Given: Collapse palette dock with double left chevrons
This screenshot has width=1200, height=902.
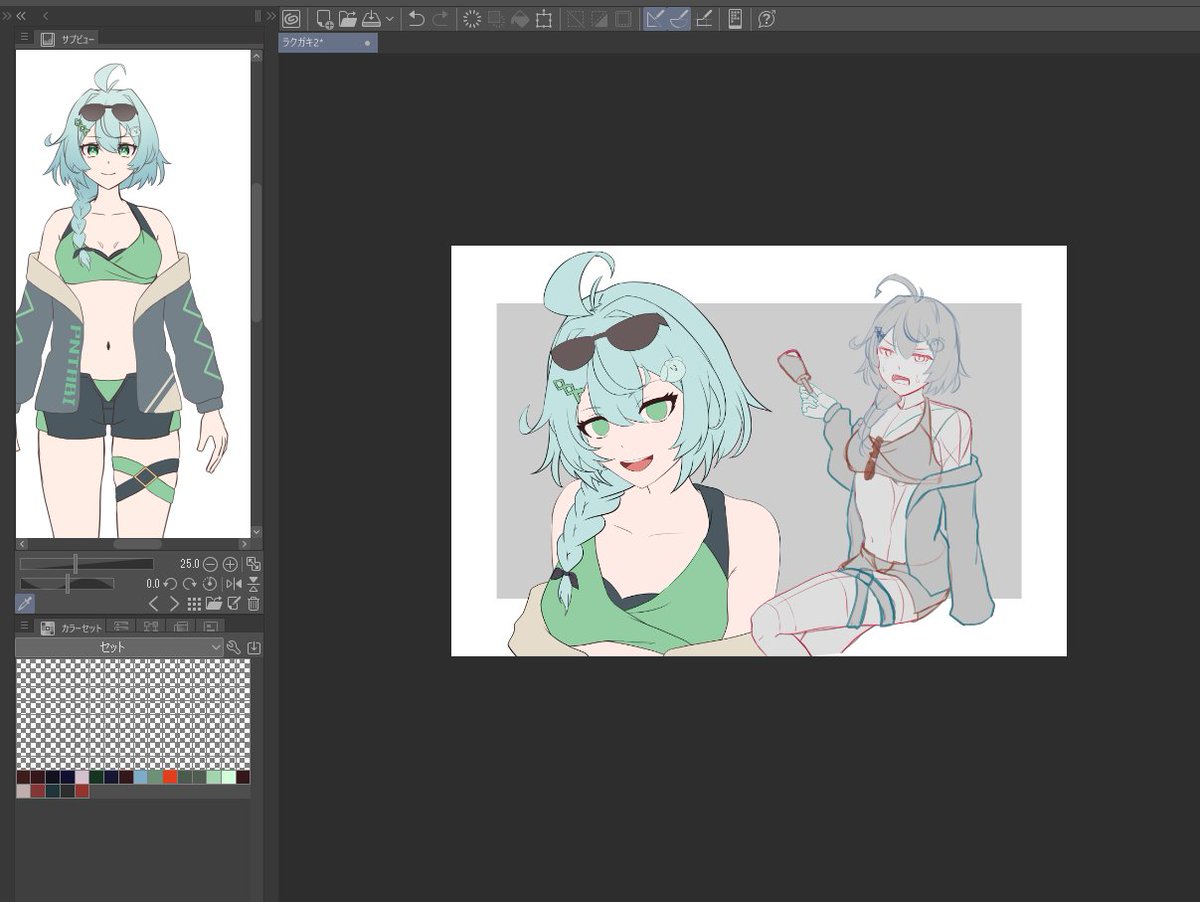Looking at the screenshot, I should pyautogui.click(x=21, y=16).
